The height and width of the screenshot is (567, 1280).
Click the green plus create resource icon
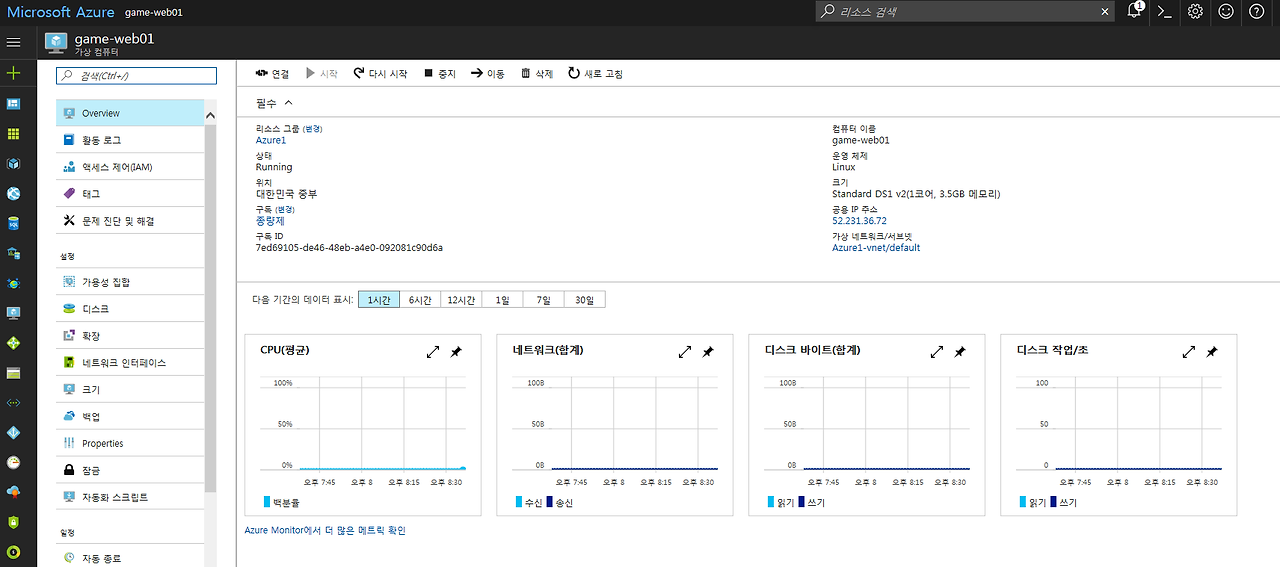(13, 73)
